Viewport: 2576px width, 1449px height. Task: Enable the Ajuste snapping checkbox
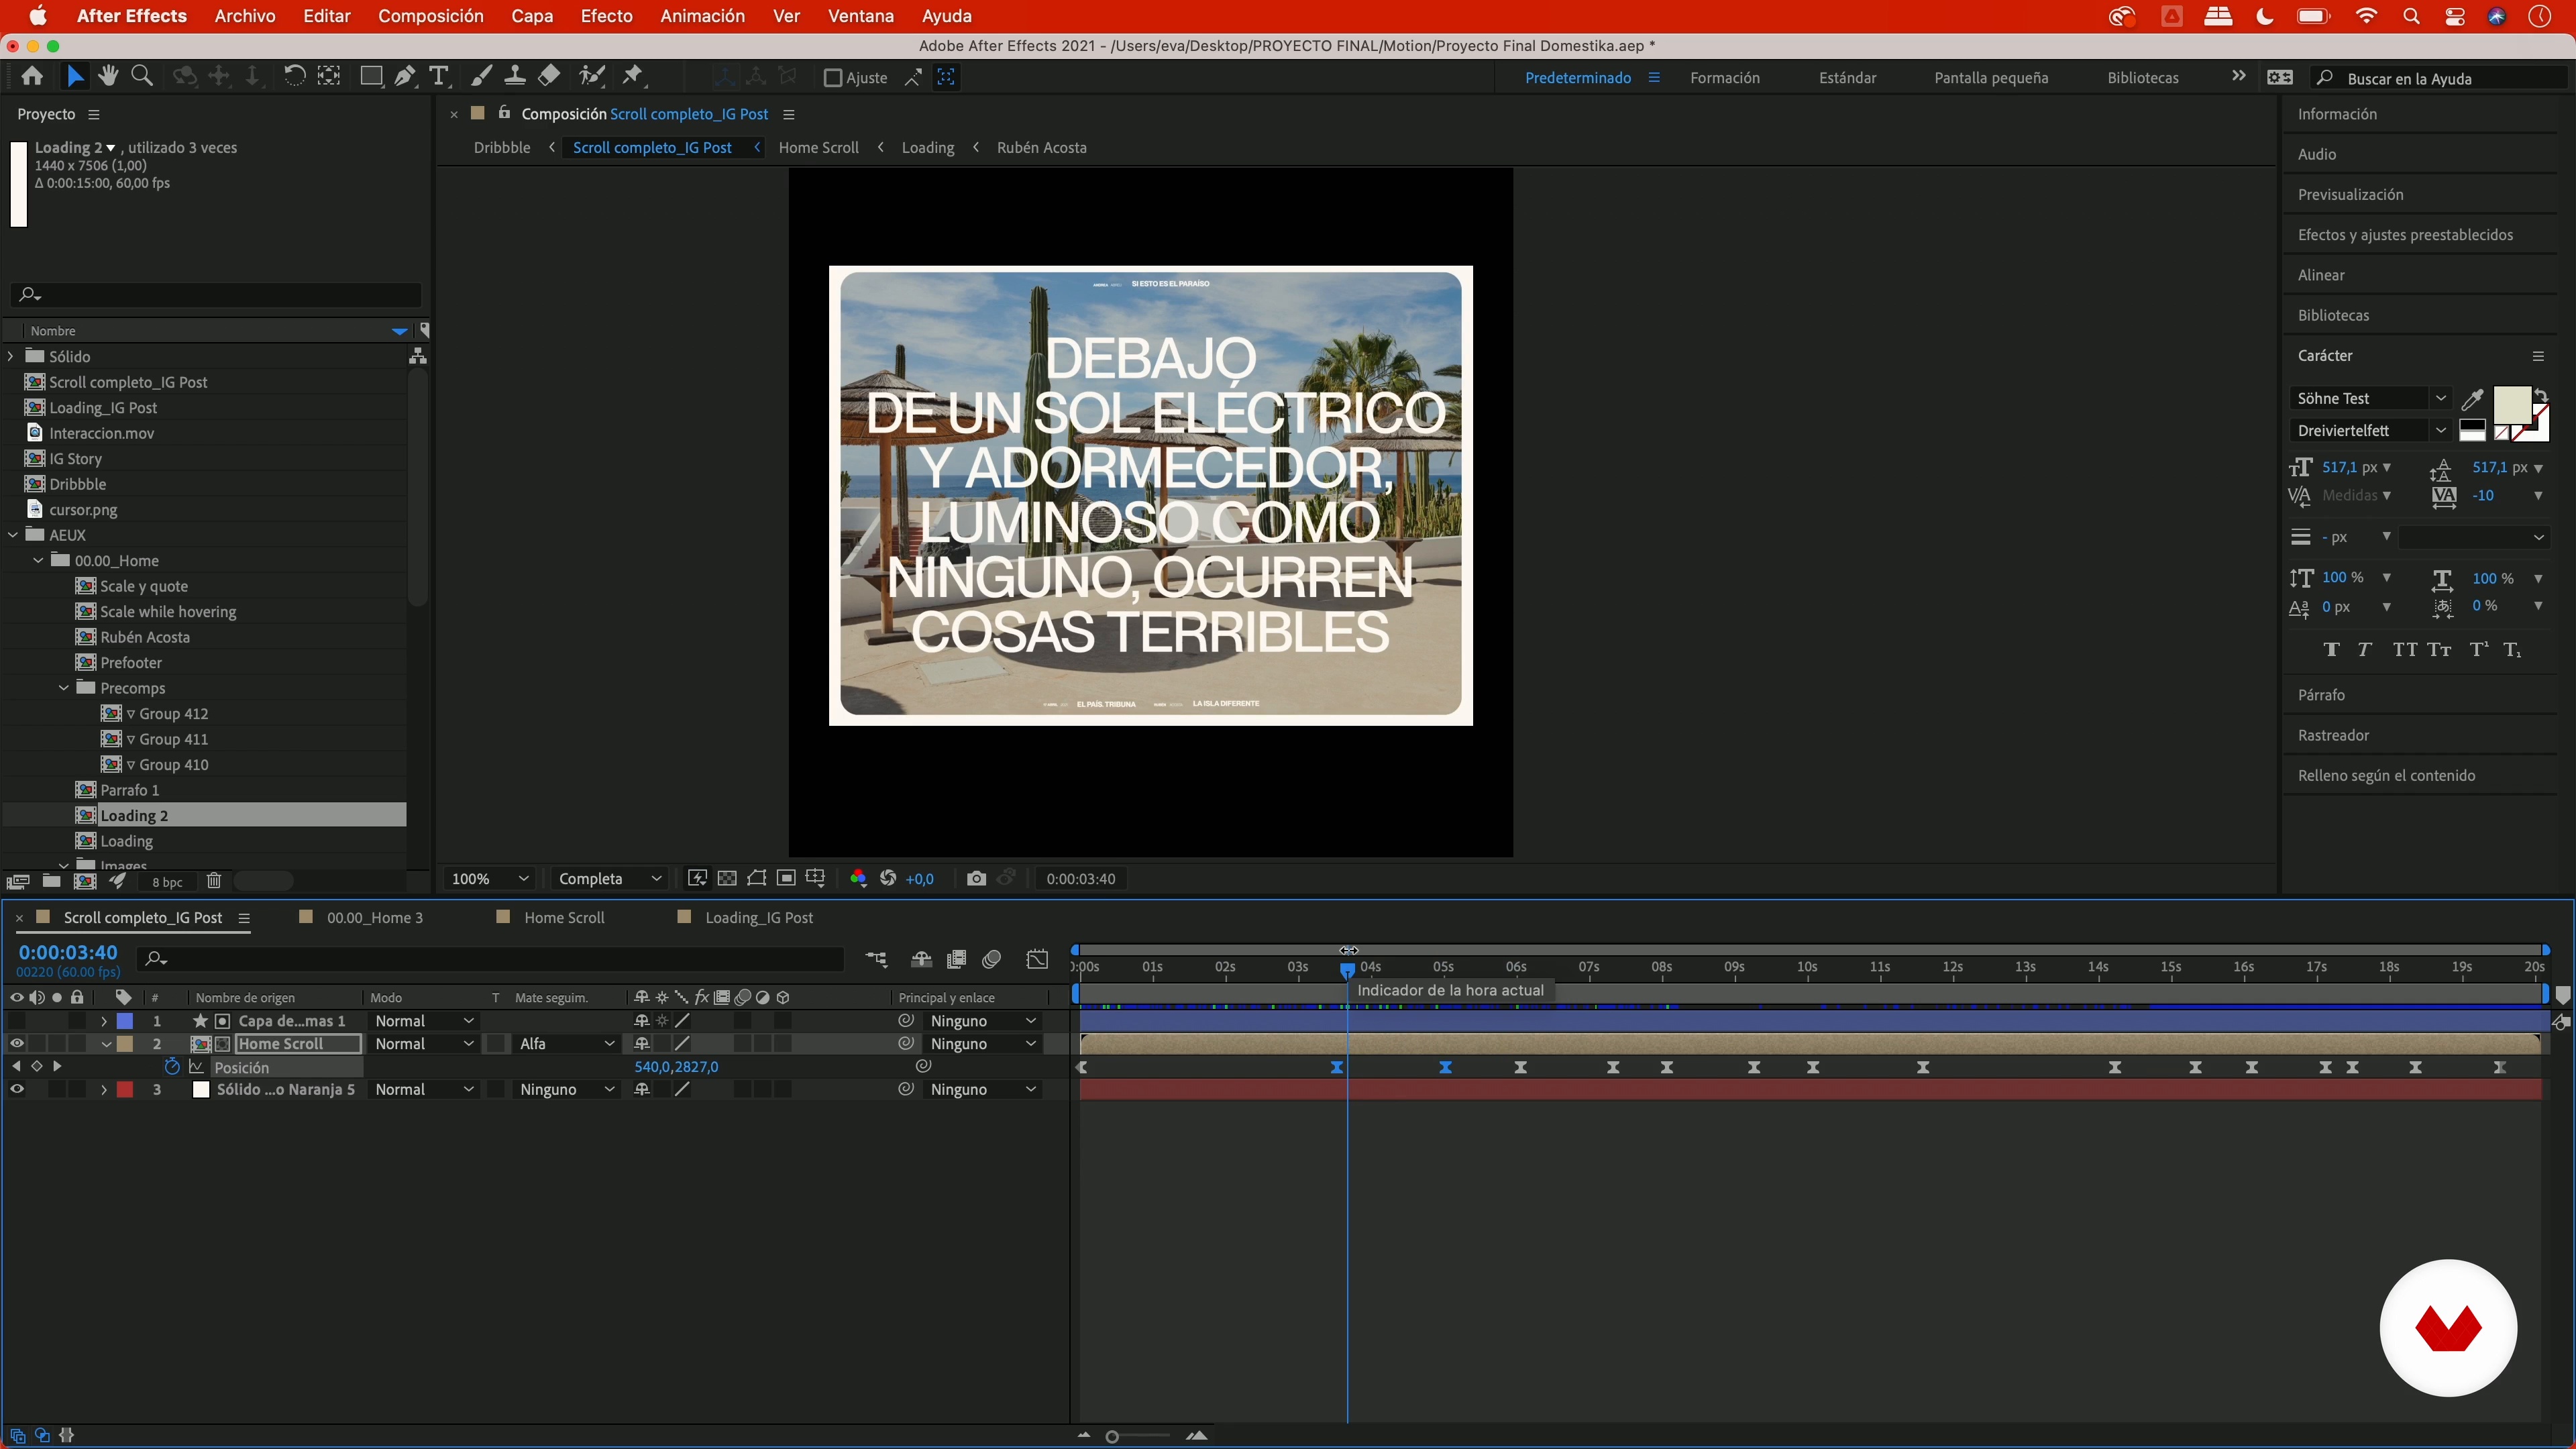click(x=832, y=78)
